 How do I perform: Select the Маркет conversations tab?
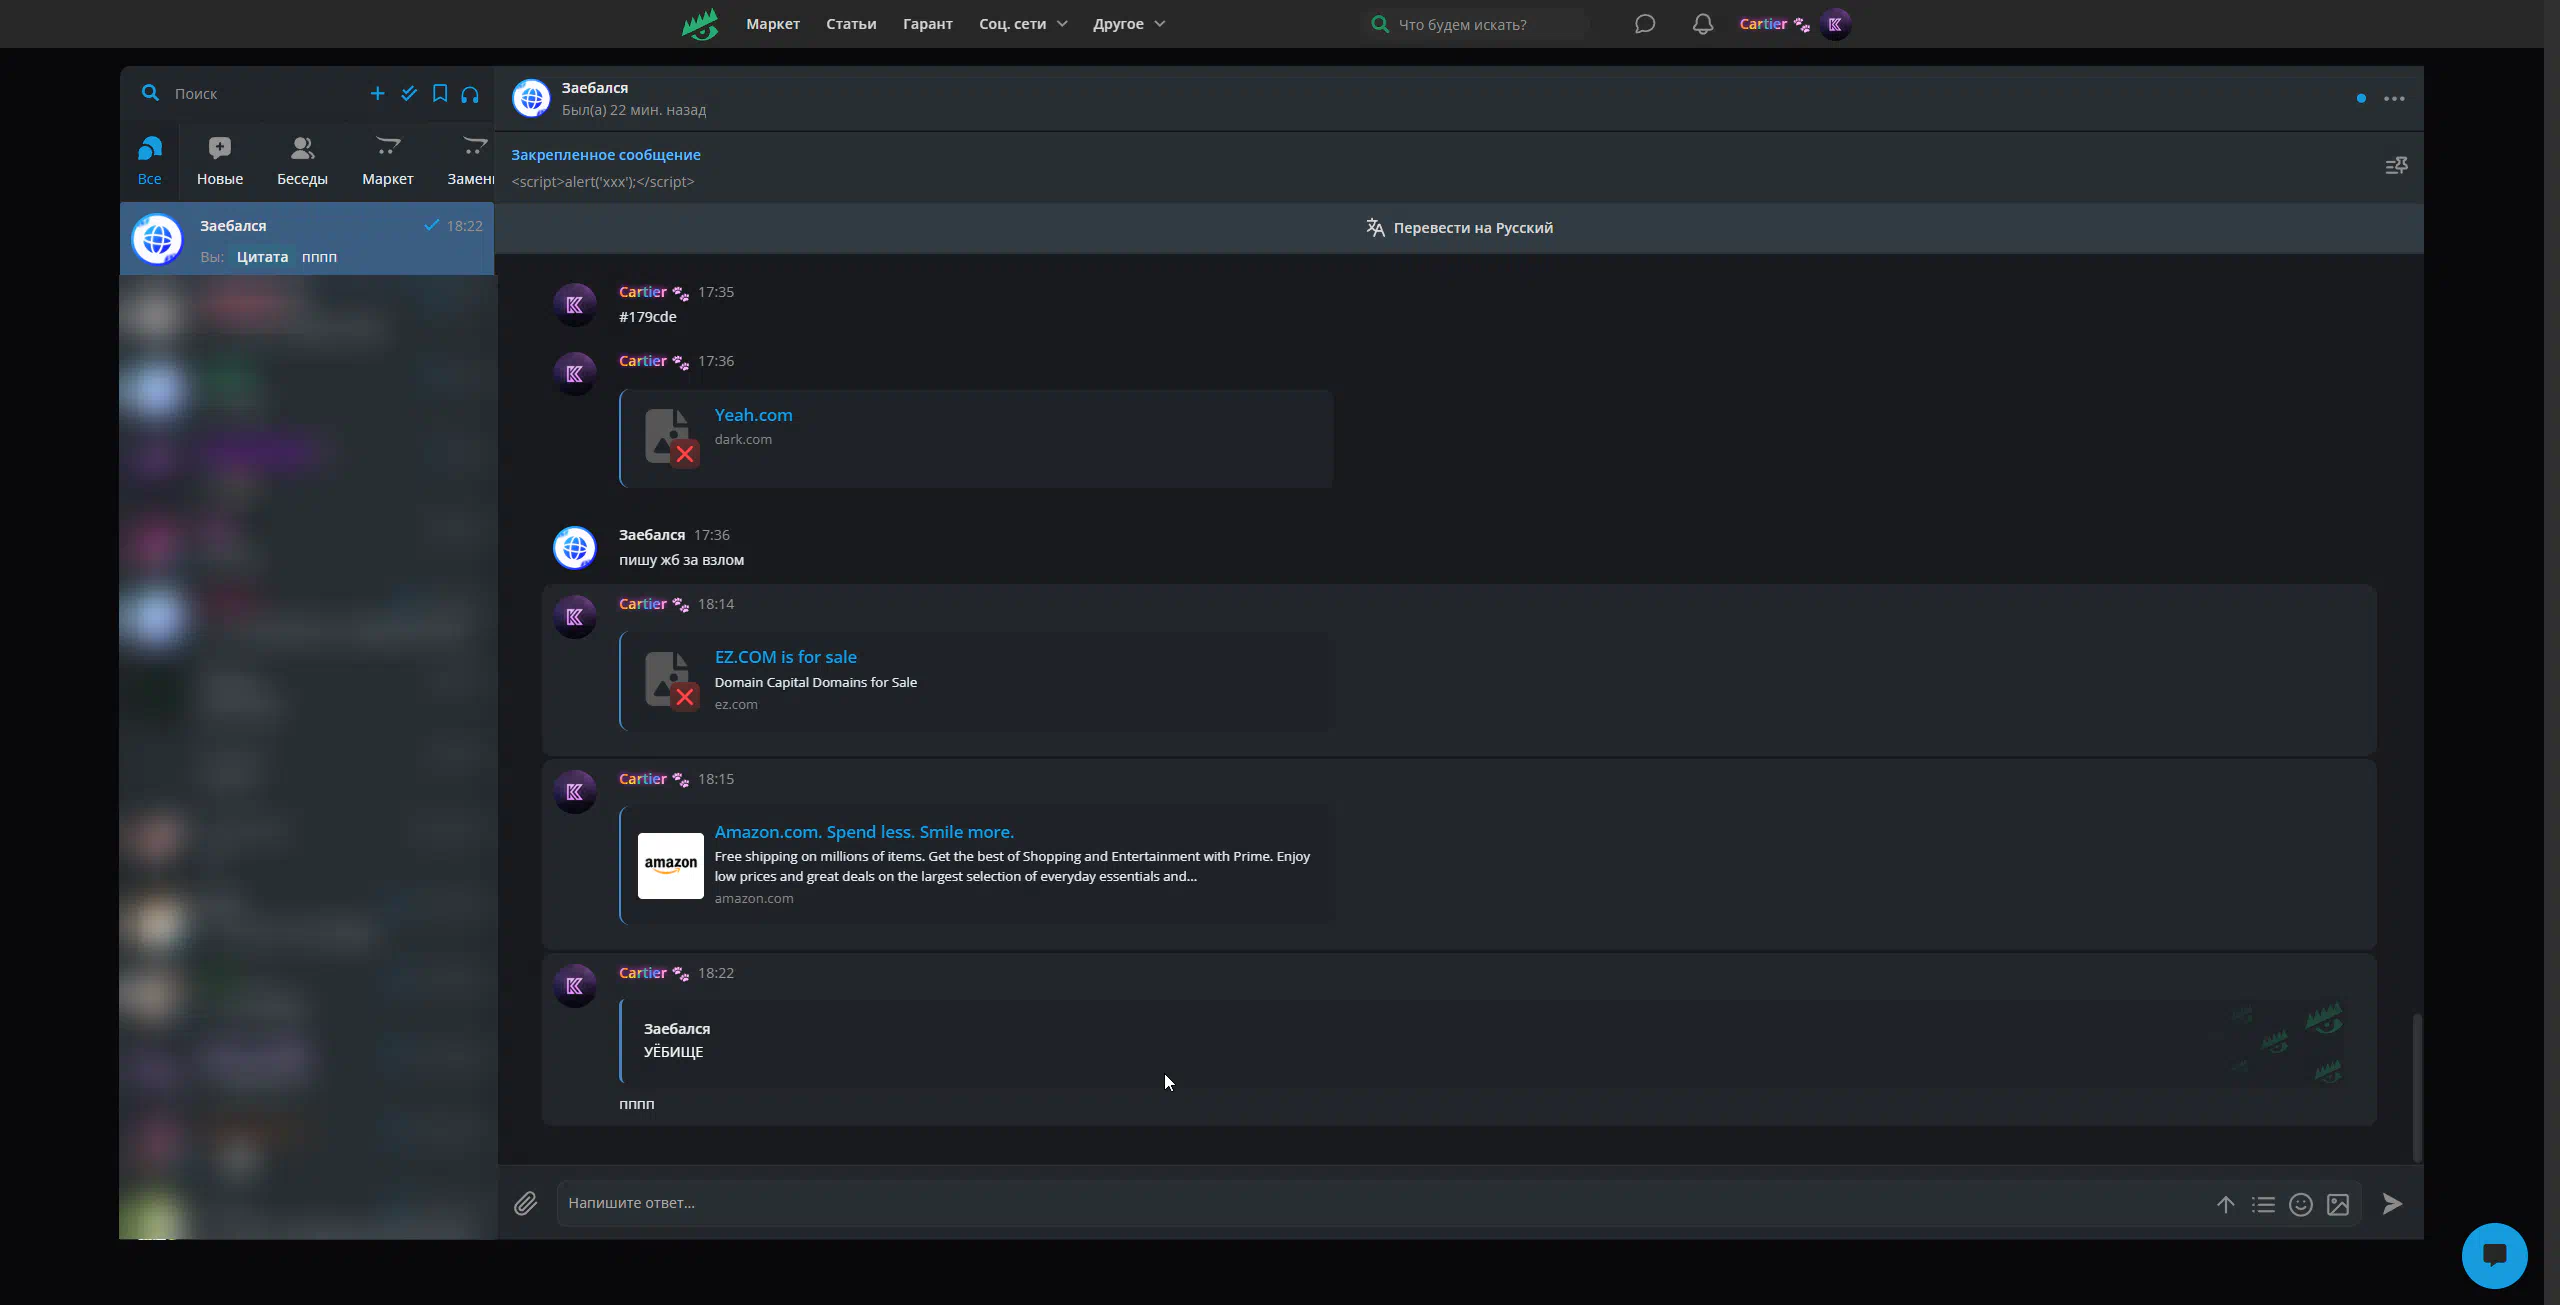pyautogui.click(x=388, y=162)
